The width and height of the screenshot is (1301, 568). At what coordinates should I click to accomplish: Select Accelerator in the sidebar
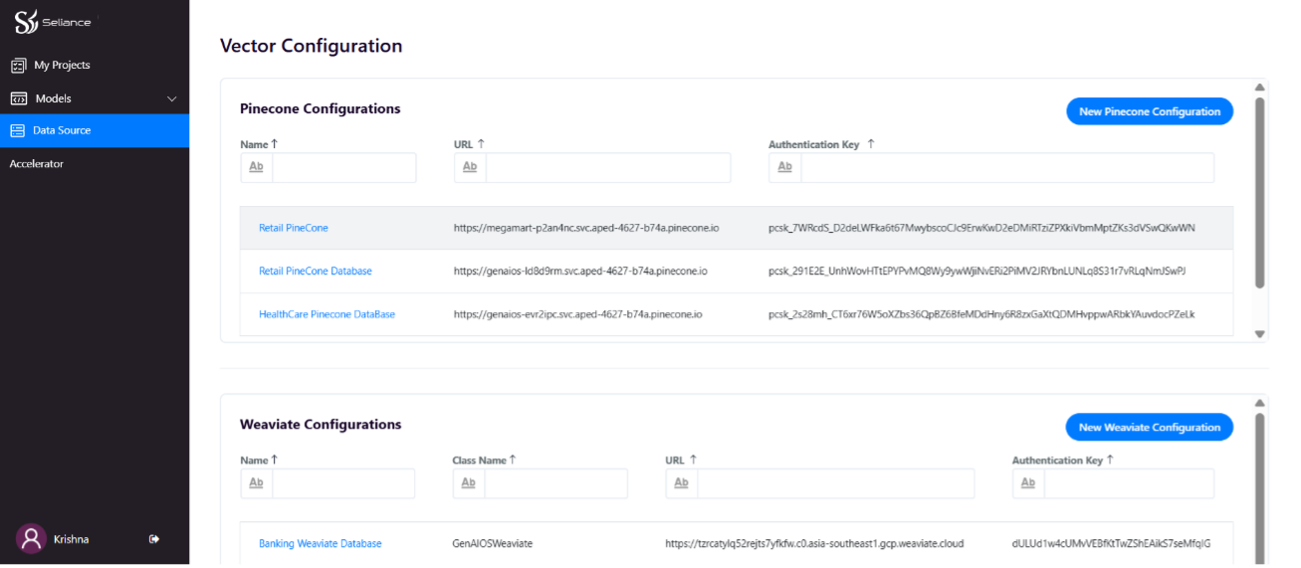coord(37,164)
